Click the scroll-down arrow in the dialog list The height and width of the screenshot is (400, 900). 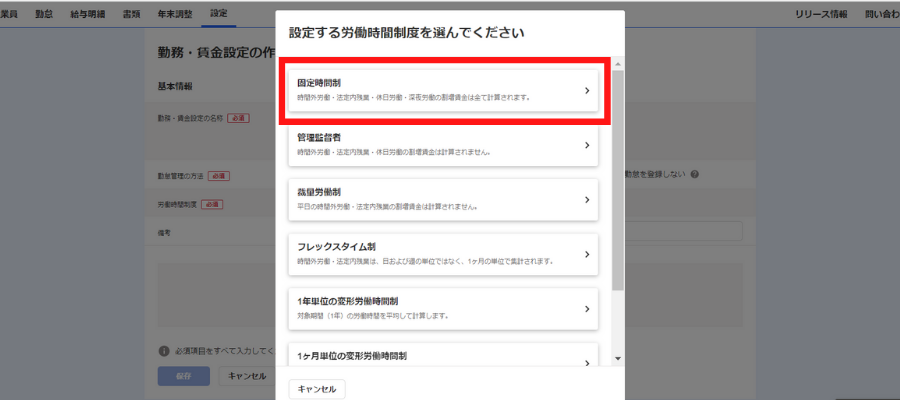tap(618, 359)
